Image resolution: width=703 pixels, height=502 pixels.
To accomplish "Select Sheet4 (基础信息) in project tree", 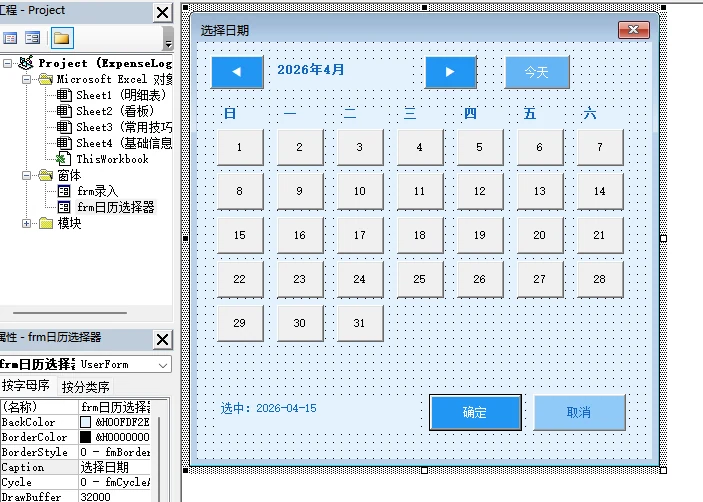I will tap(124, 143).
